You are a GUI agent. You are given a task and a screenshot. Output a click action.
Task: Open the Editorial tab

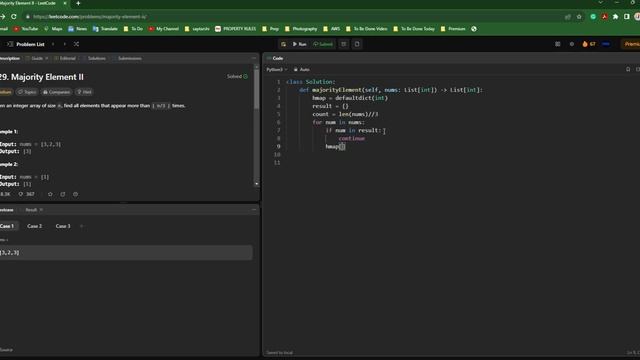[x=65, y=58]
